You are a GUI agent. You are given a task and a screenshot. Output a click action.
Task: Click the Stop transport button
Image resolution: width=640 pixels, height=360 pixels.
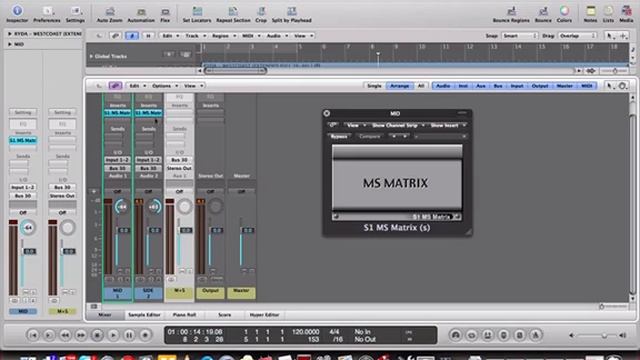tap(97, 335)
